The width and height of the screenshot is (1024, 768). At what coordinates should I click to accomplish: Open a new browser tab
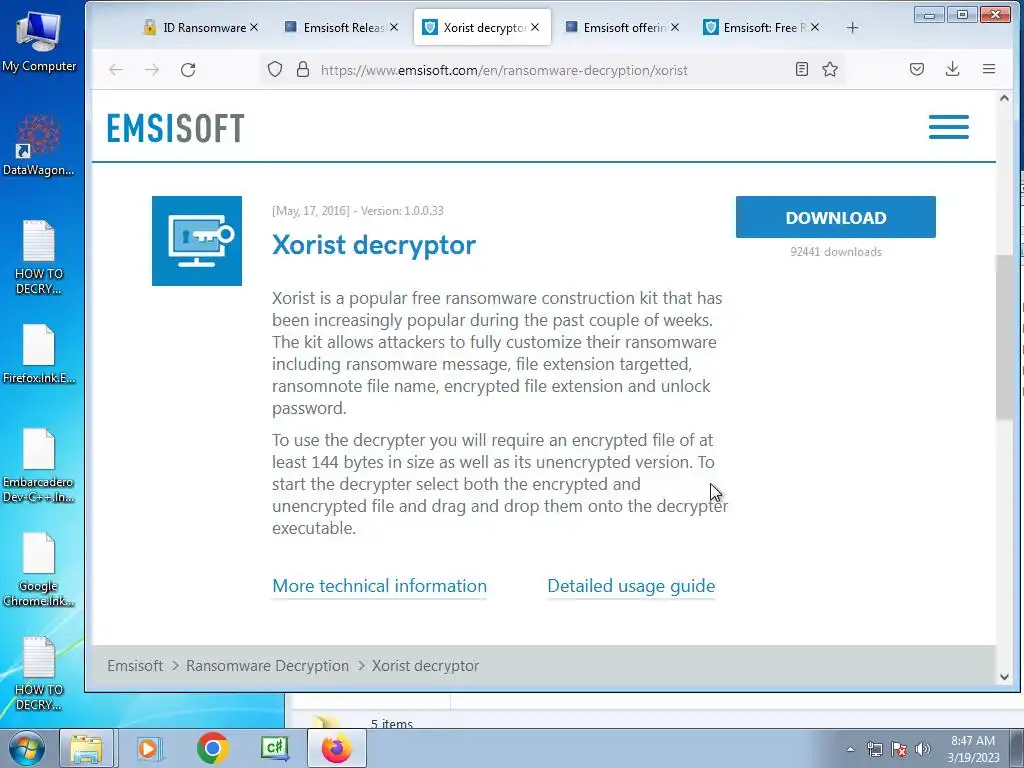pos(852,27)
